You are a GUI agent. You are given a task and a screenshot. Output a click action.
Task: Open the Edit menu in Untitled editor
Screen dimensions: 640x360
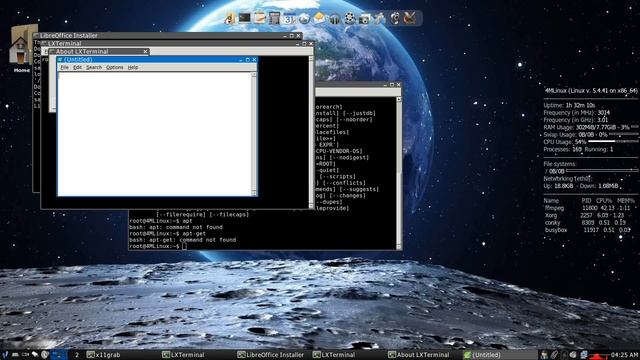[77, 67]
